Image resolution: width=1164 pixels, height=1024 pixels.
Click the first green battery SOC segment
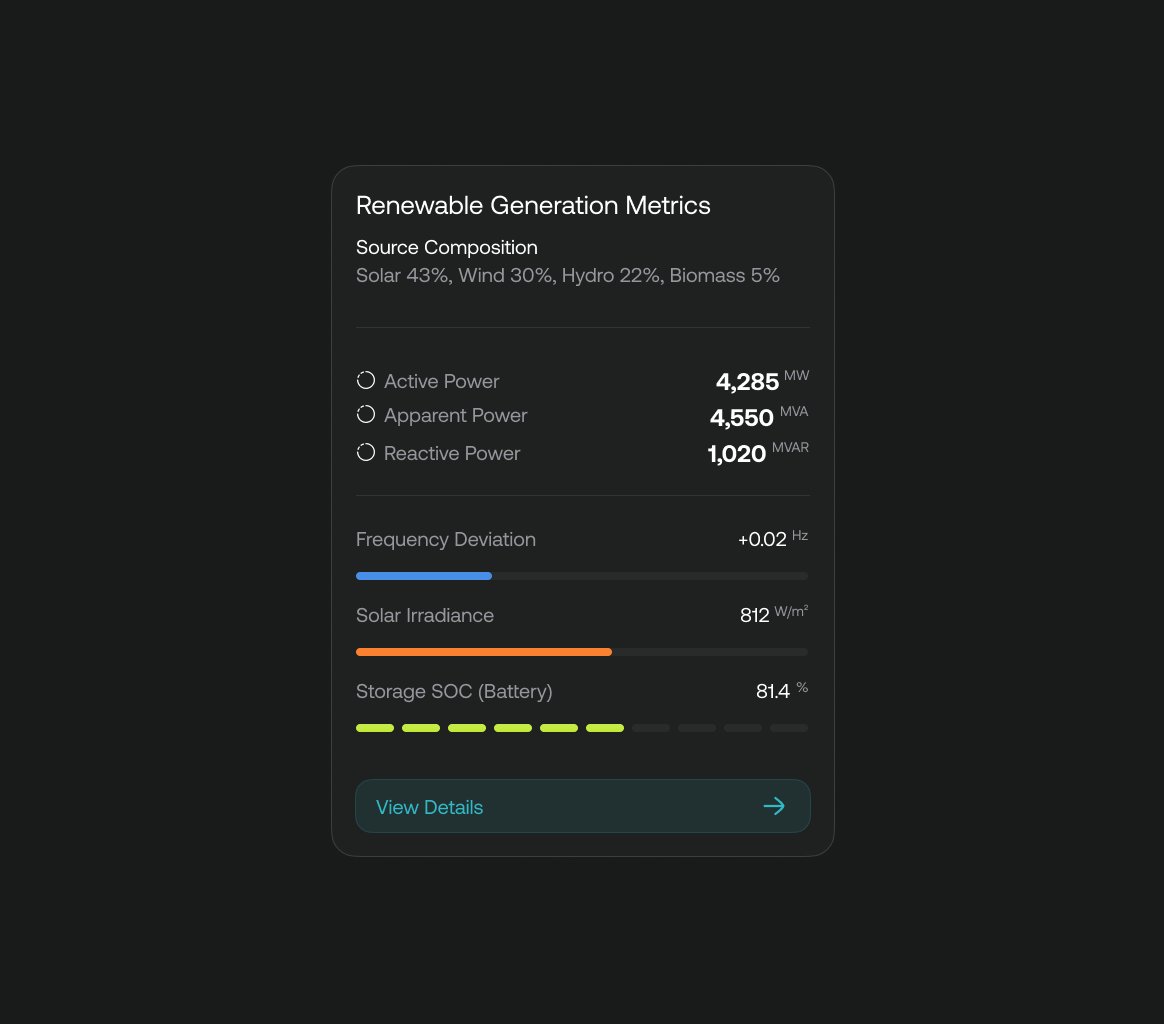point(375,728)
